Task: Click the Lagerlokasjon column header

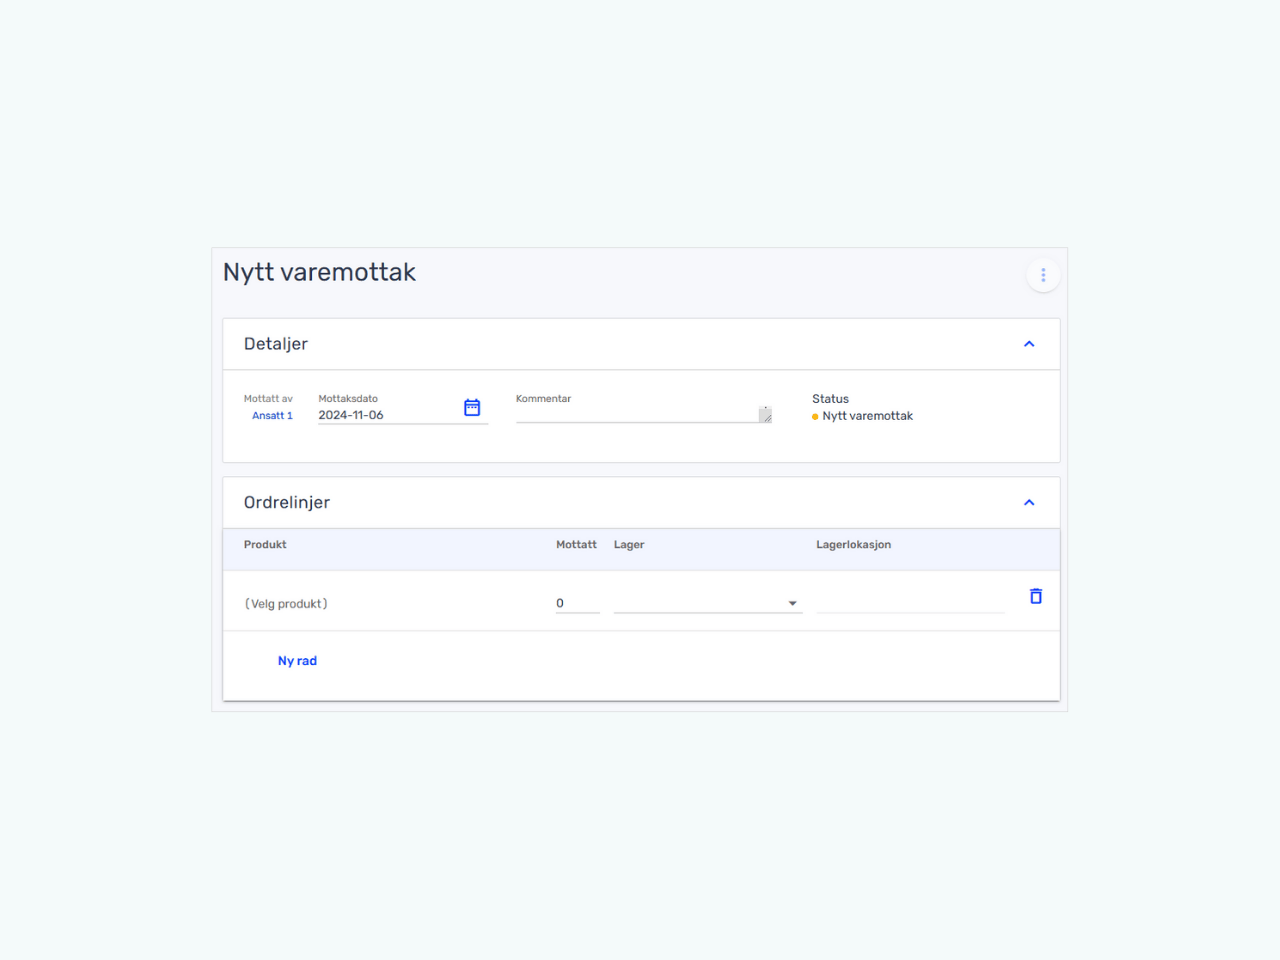Action: pos(853,545)
